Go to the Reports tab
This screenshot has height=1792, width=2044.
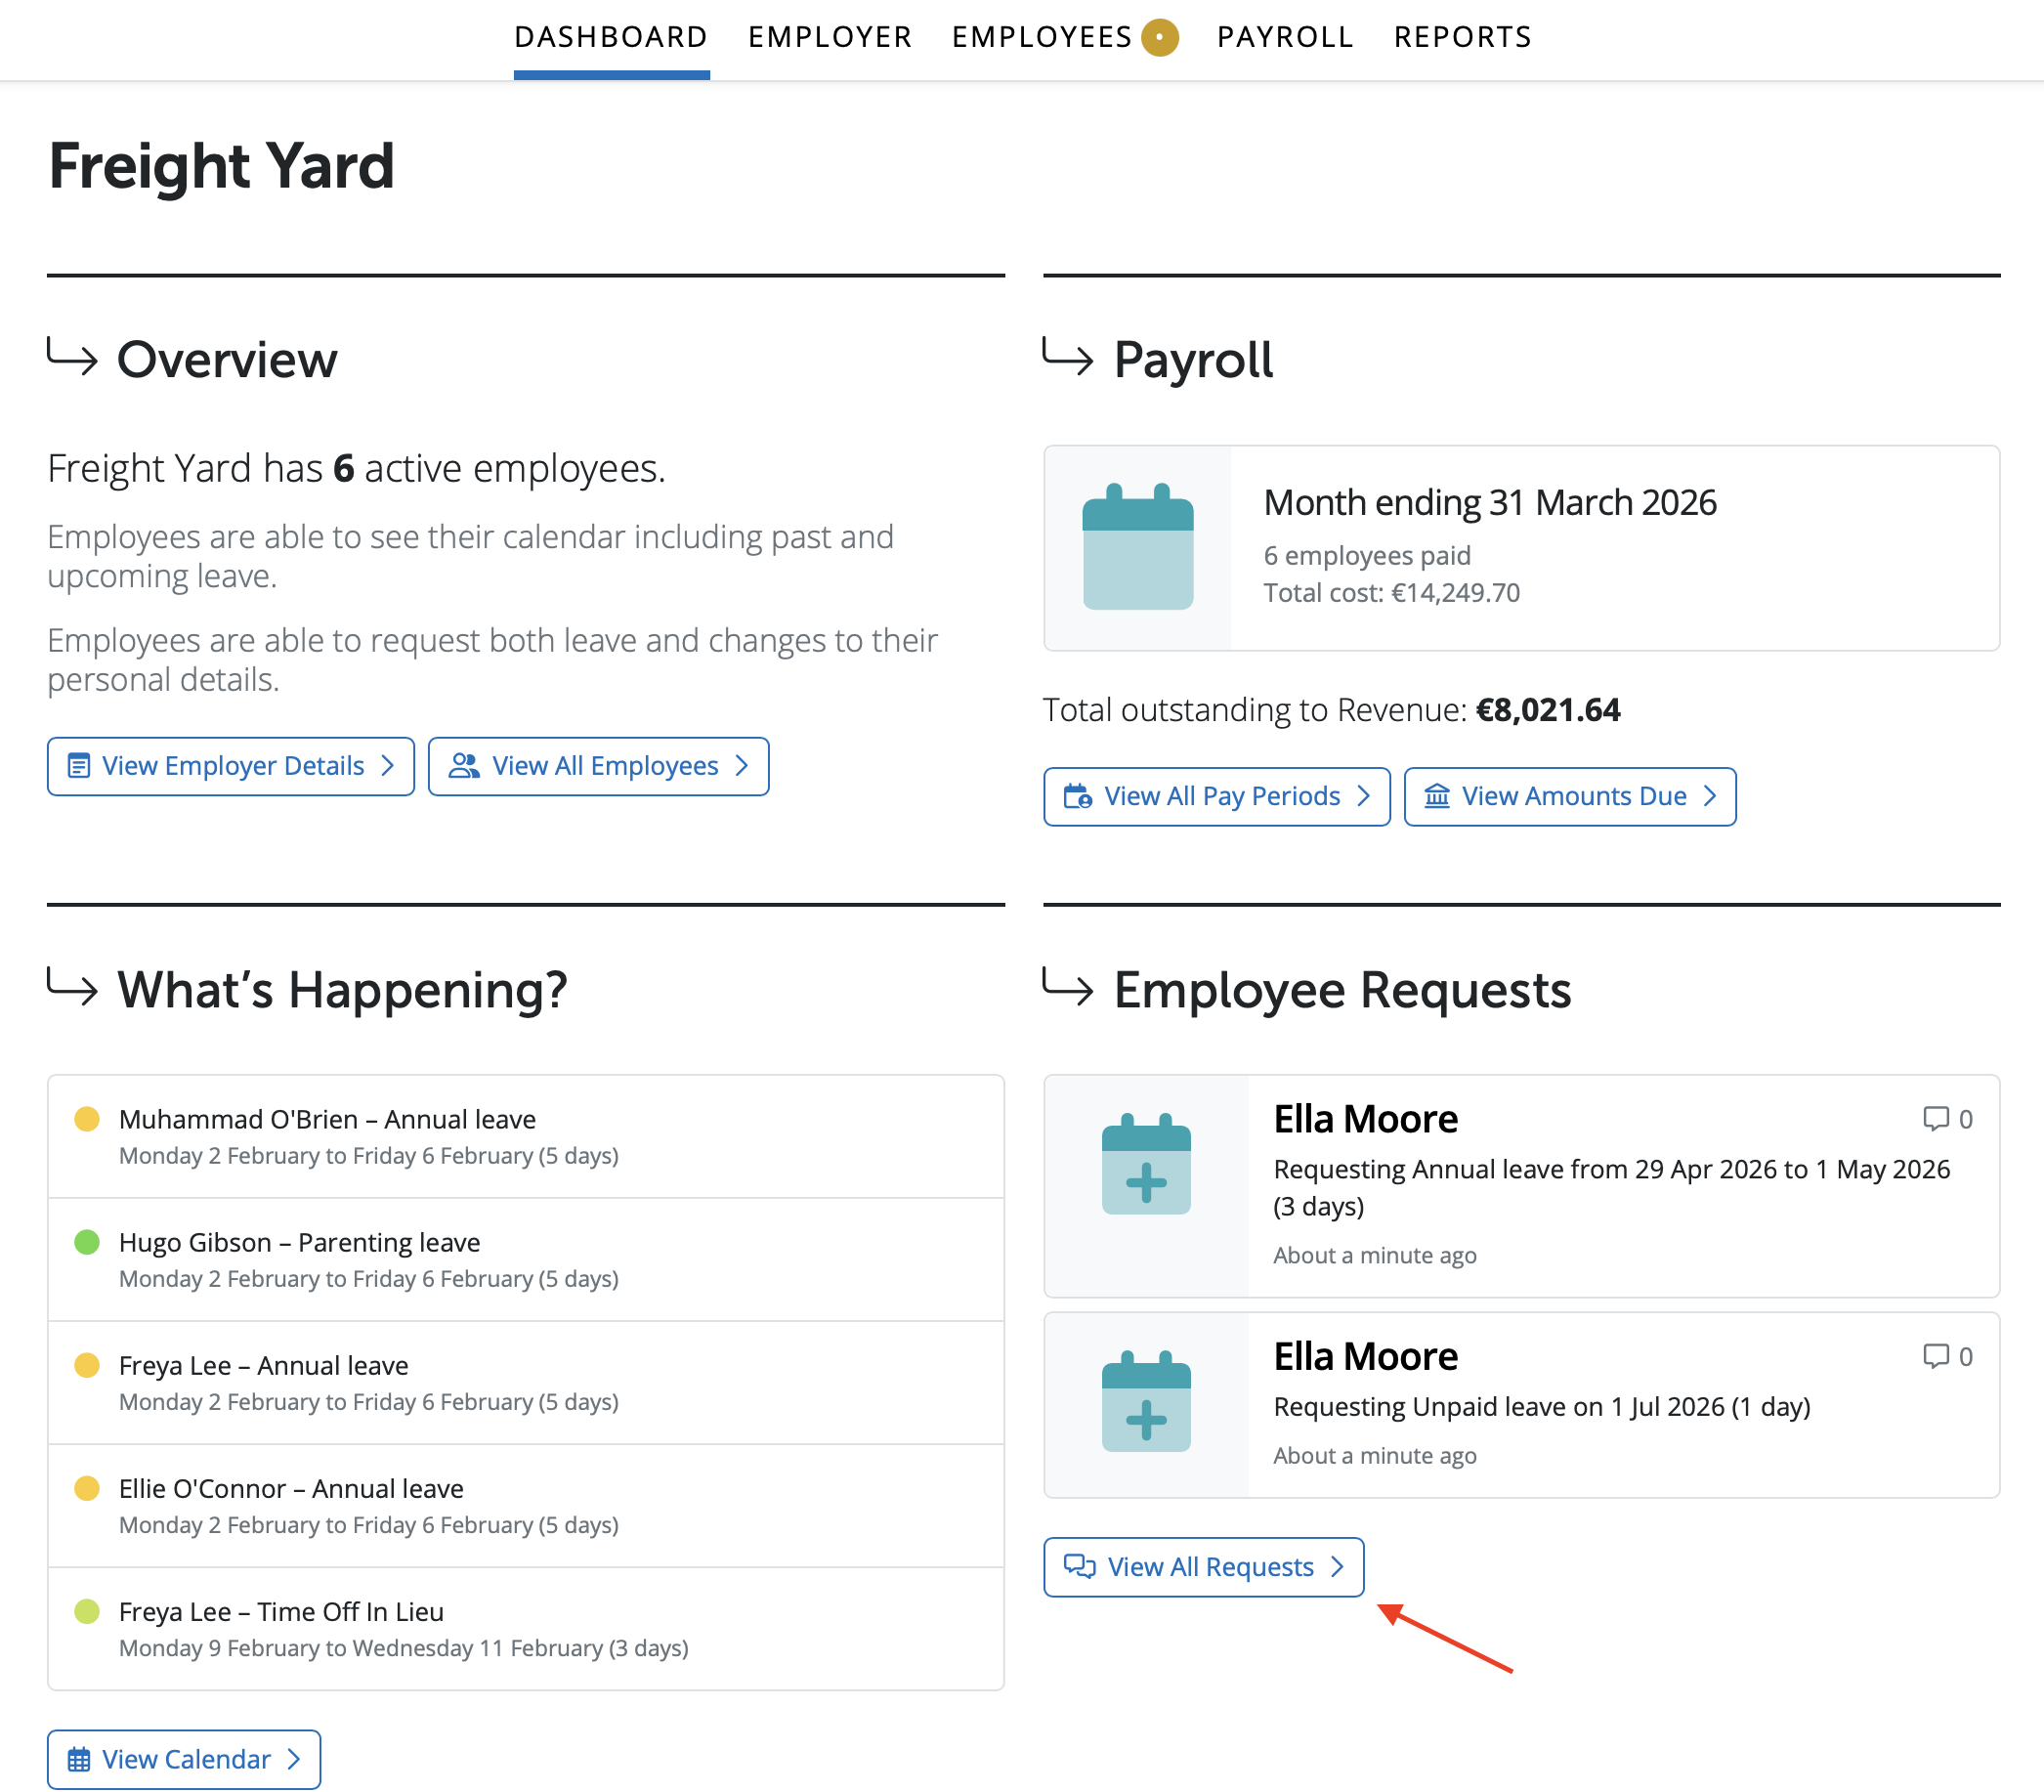click(1462, 38)
